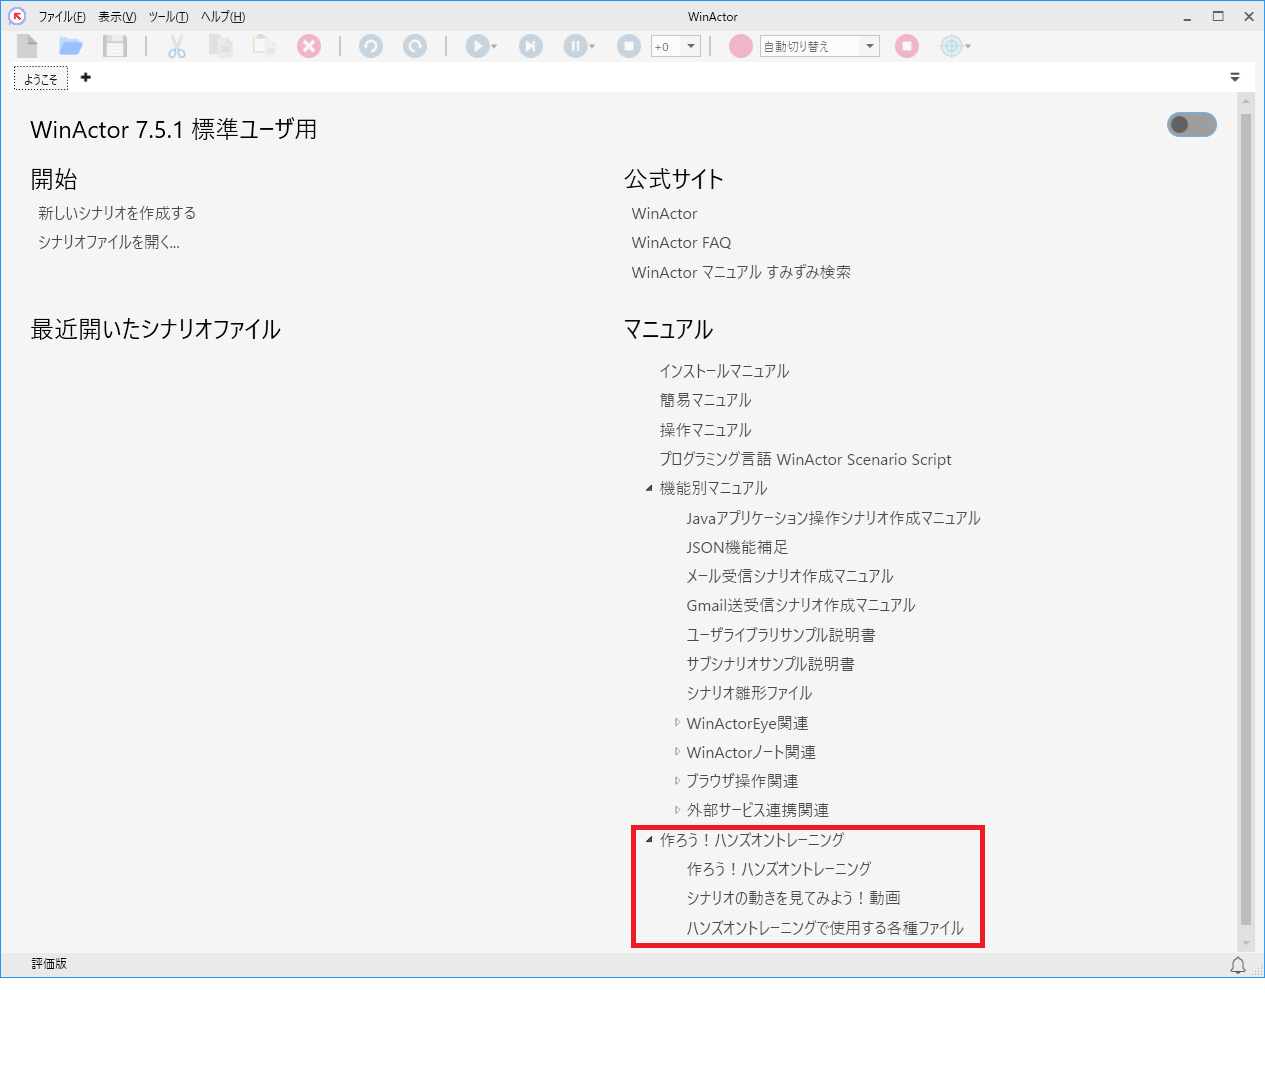
Task: Add a new tab with plus icon
Action: coord(86,77)
